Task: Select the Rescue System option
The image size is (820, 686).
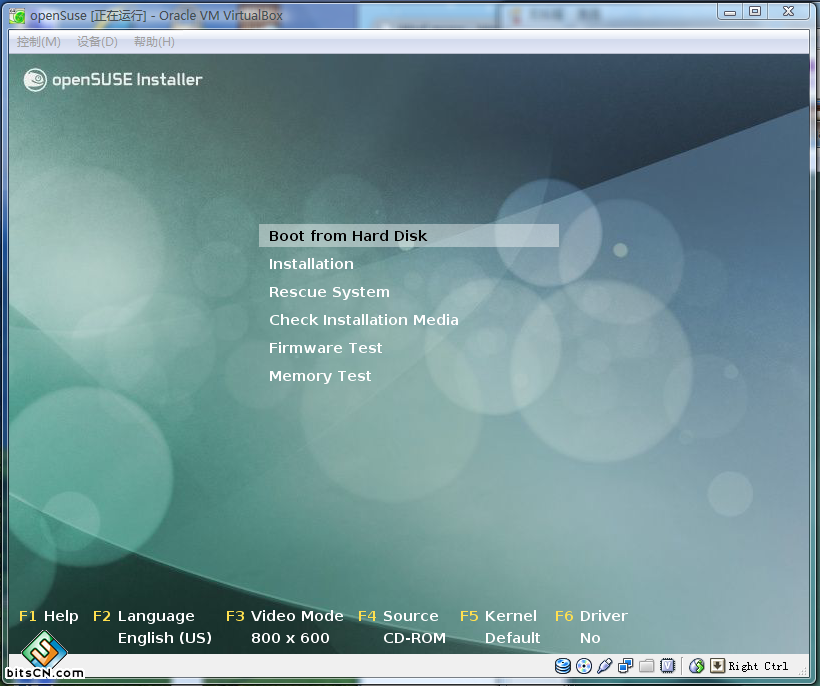Action: point(329,292)
